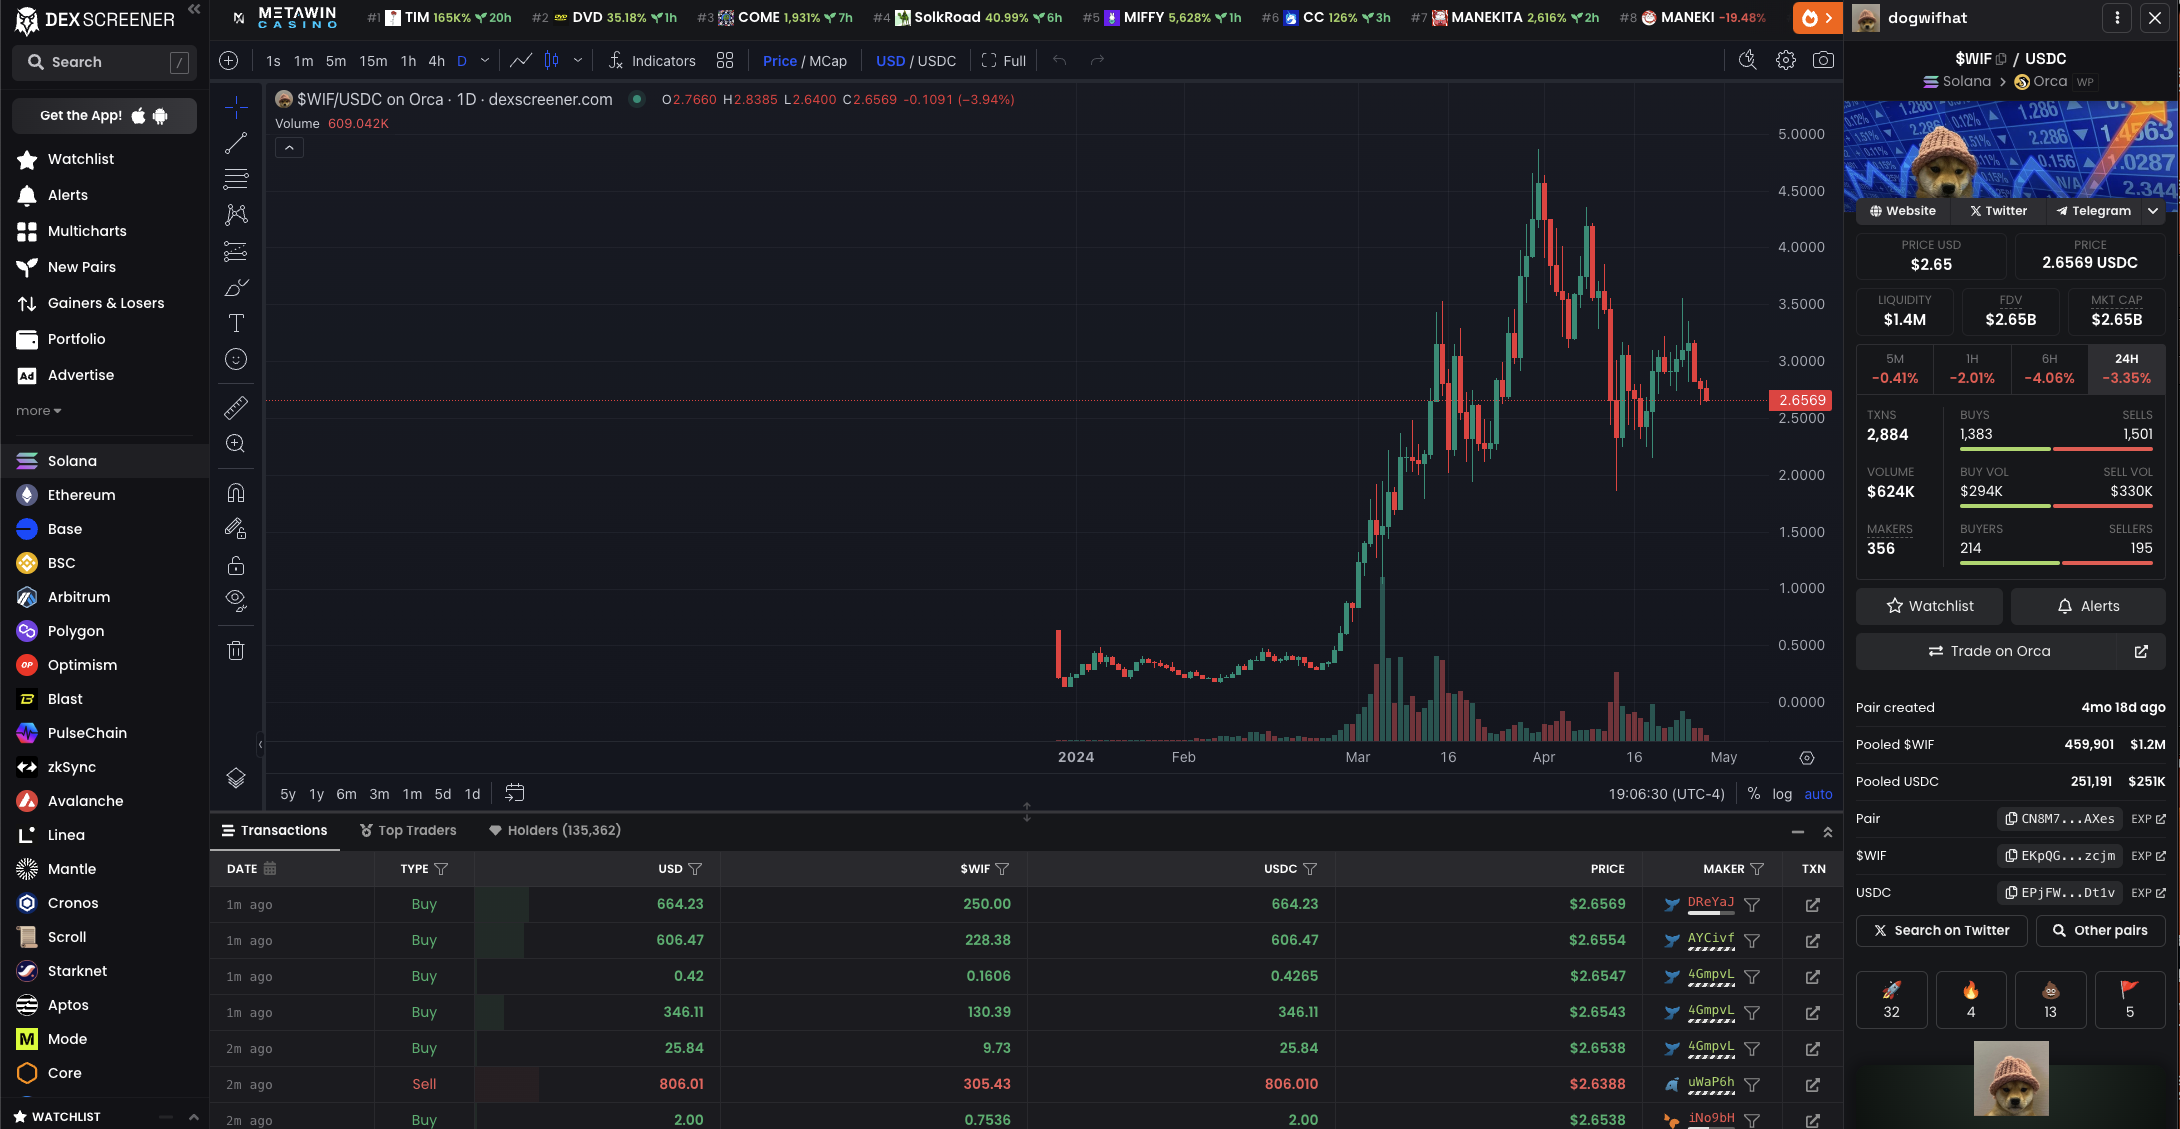2180x1129 pixels.
Task: Expand social links chevron next to Telegram
Action: (x=2153, y=211)
